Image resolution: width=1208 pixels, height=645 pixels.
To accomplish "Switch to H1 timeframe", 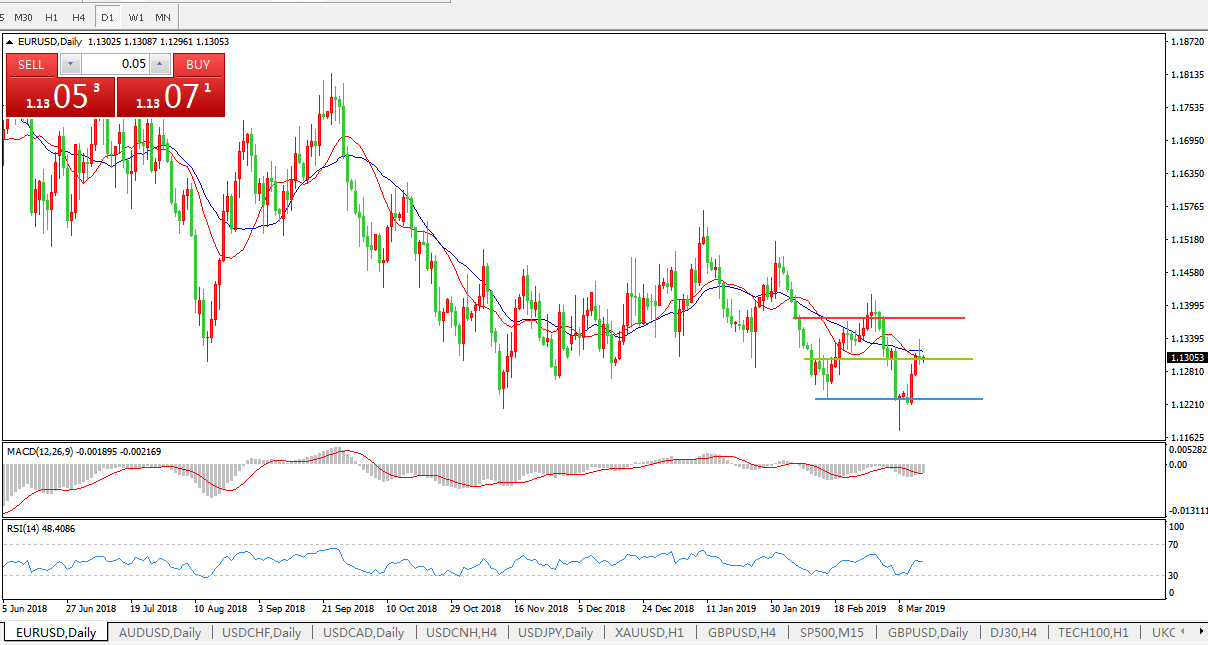I will pos(51,17).
